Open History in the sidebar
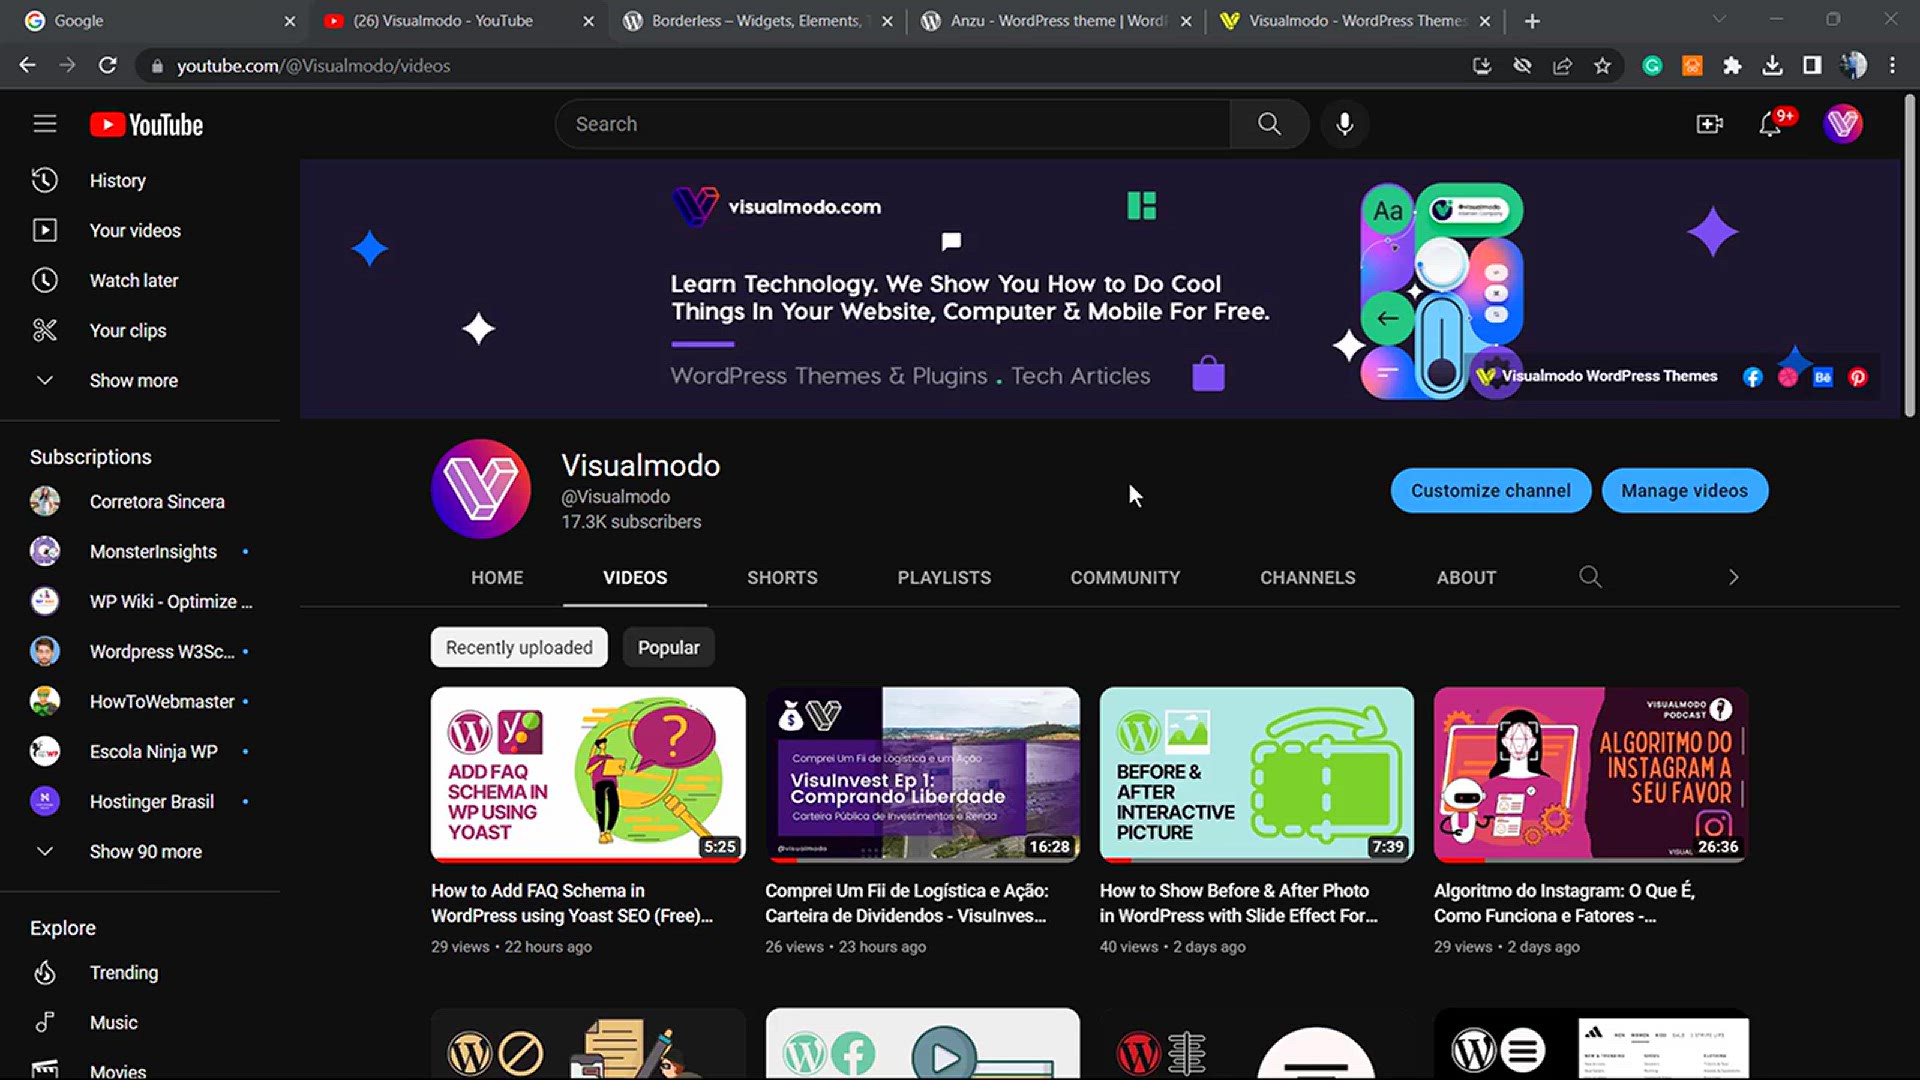Image resolution: width=1920 pixels, height=1080 pixels. coord(140,180)
